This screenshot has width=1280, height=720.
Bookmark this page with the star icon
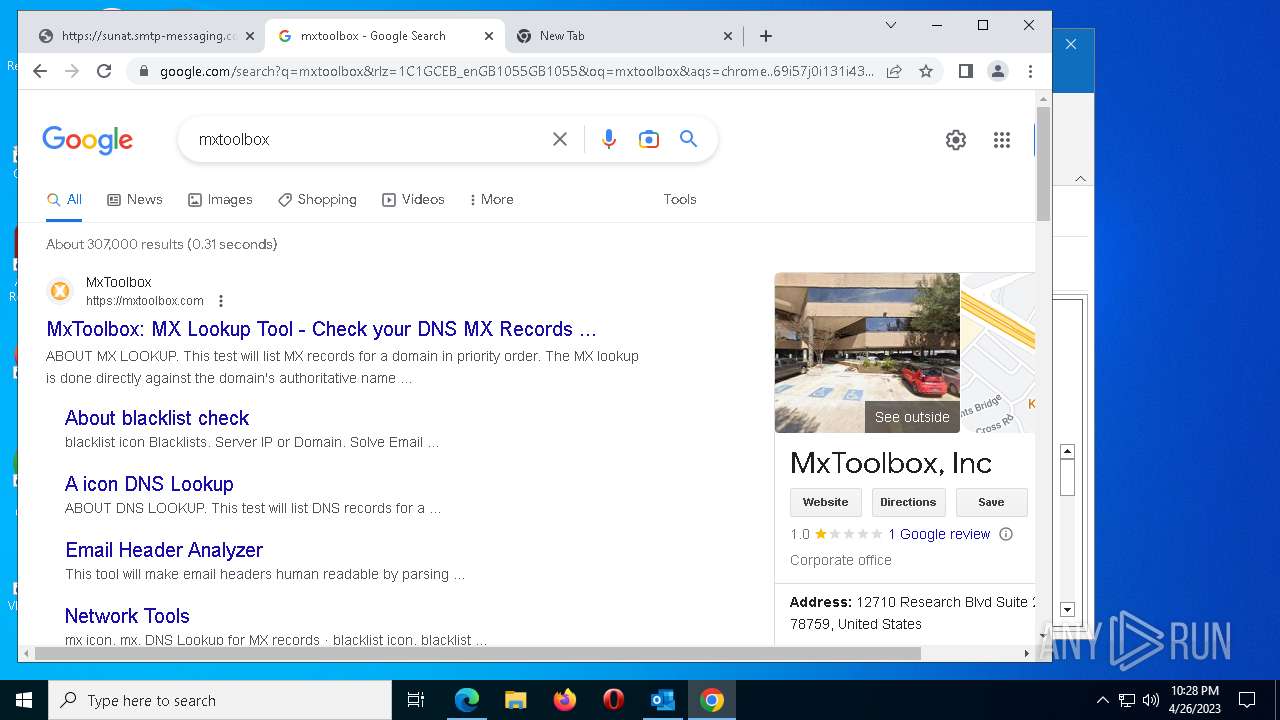[x=926, y=71]
